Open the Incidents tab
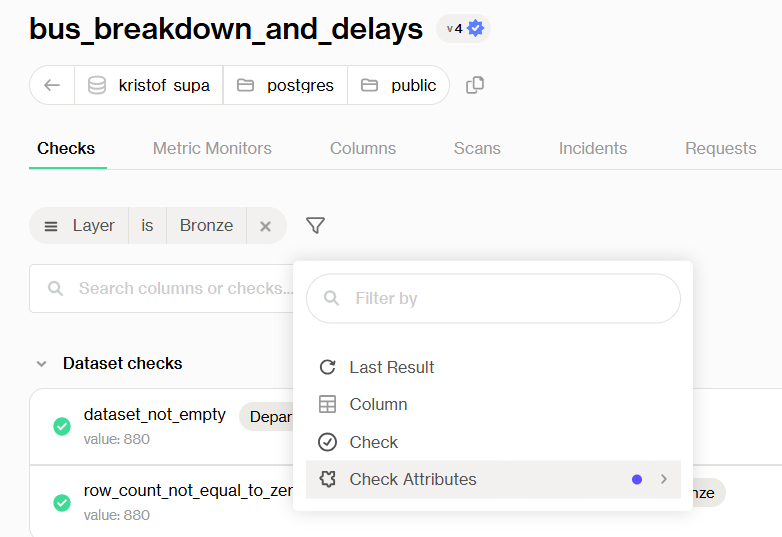This screenshot has height=537, width=782. [593, 148]
